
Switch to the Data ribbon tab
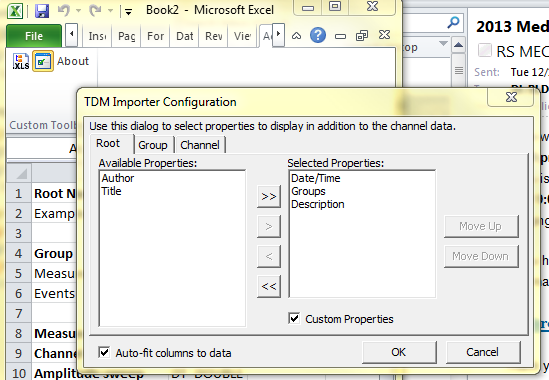click(x=185, y=36)
